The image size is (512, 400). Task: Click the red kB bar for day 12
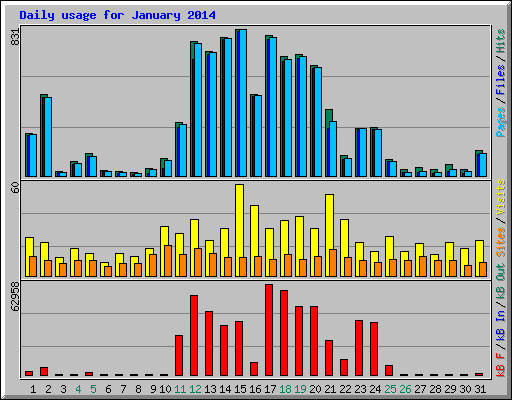pyautogui.click(x=194, y=336)
